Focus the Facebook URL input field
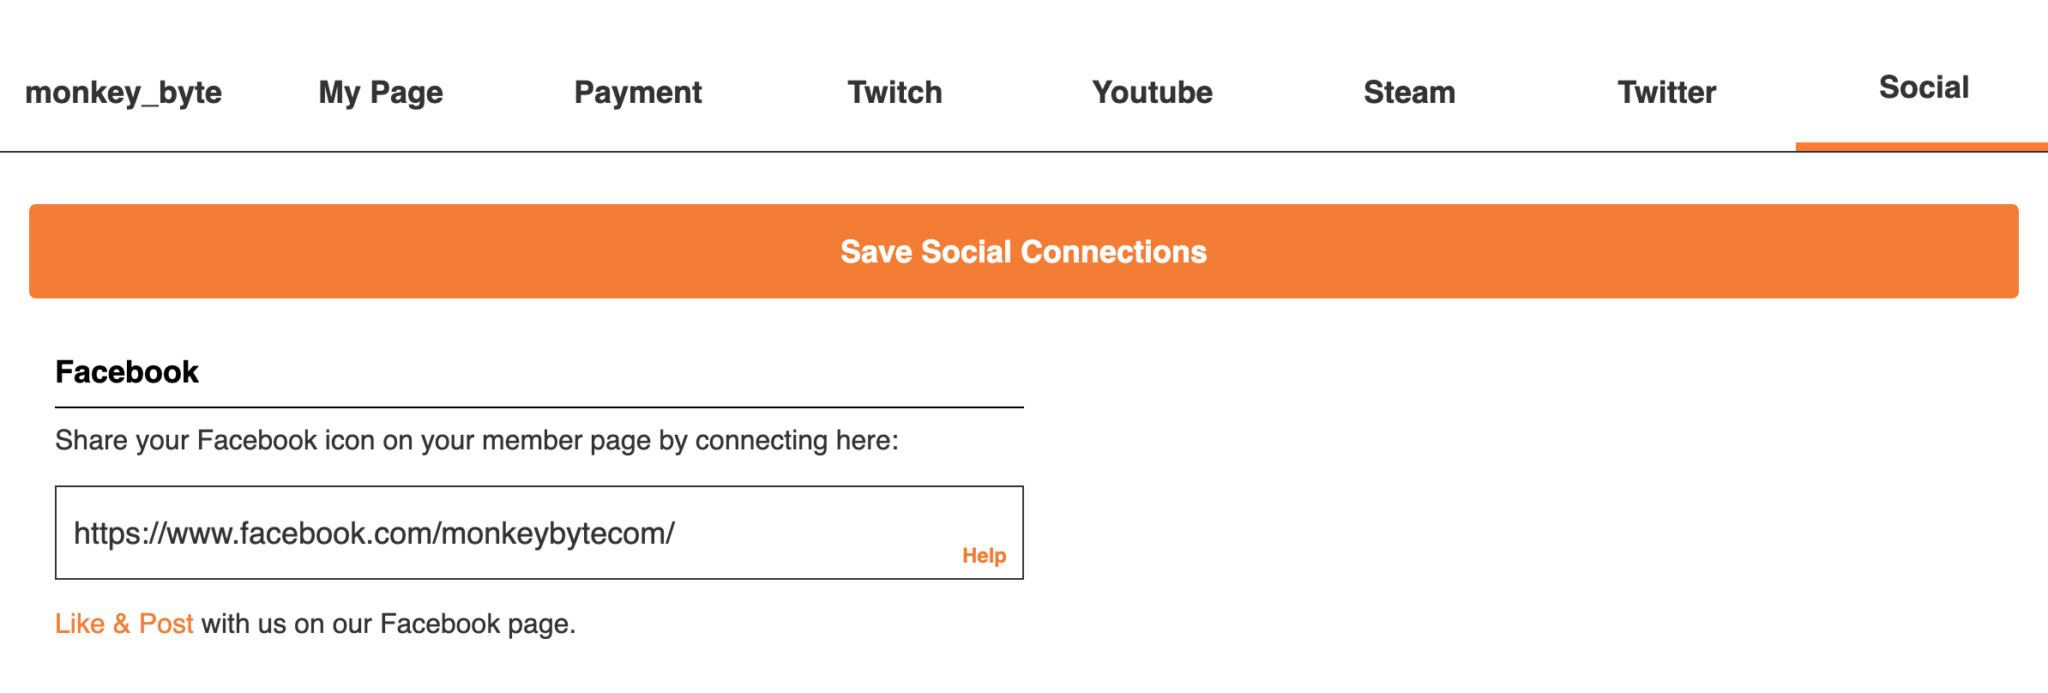Image resolution: width=2048 pixels, height=693 pixels. point(539,533)
